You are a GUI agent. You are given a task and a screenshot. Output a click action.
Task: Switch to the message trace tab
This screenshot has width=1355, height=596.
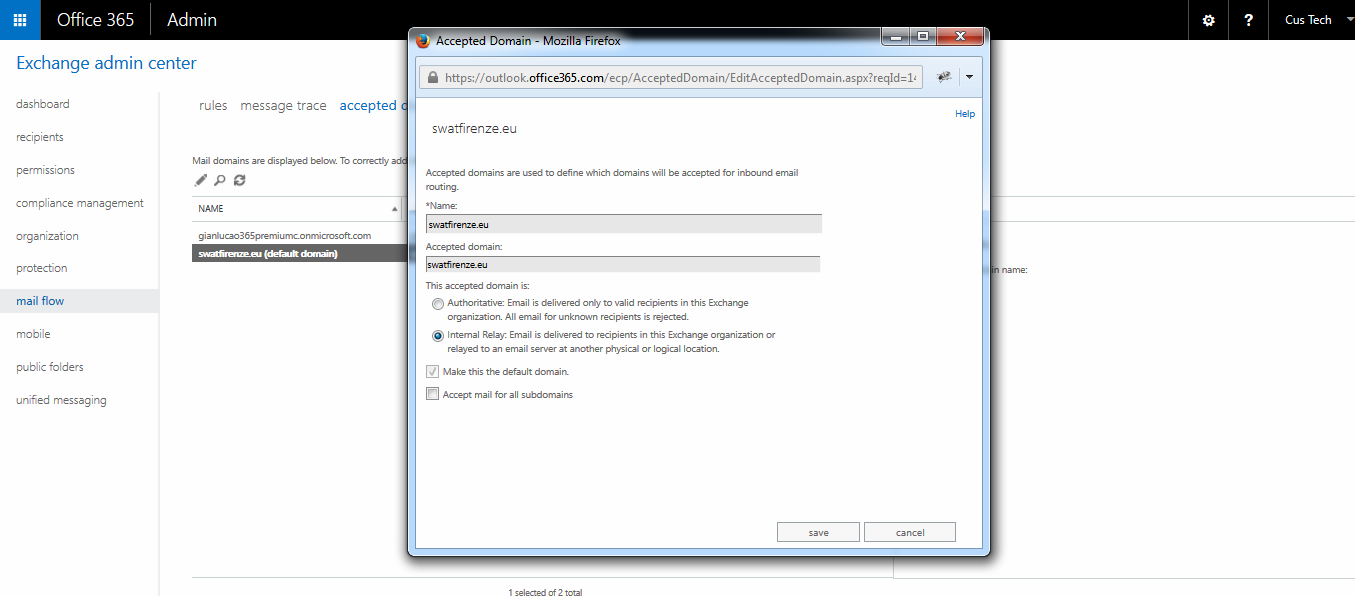tap(283, 105)
